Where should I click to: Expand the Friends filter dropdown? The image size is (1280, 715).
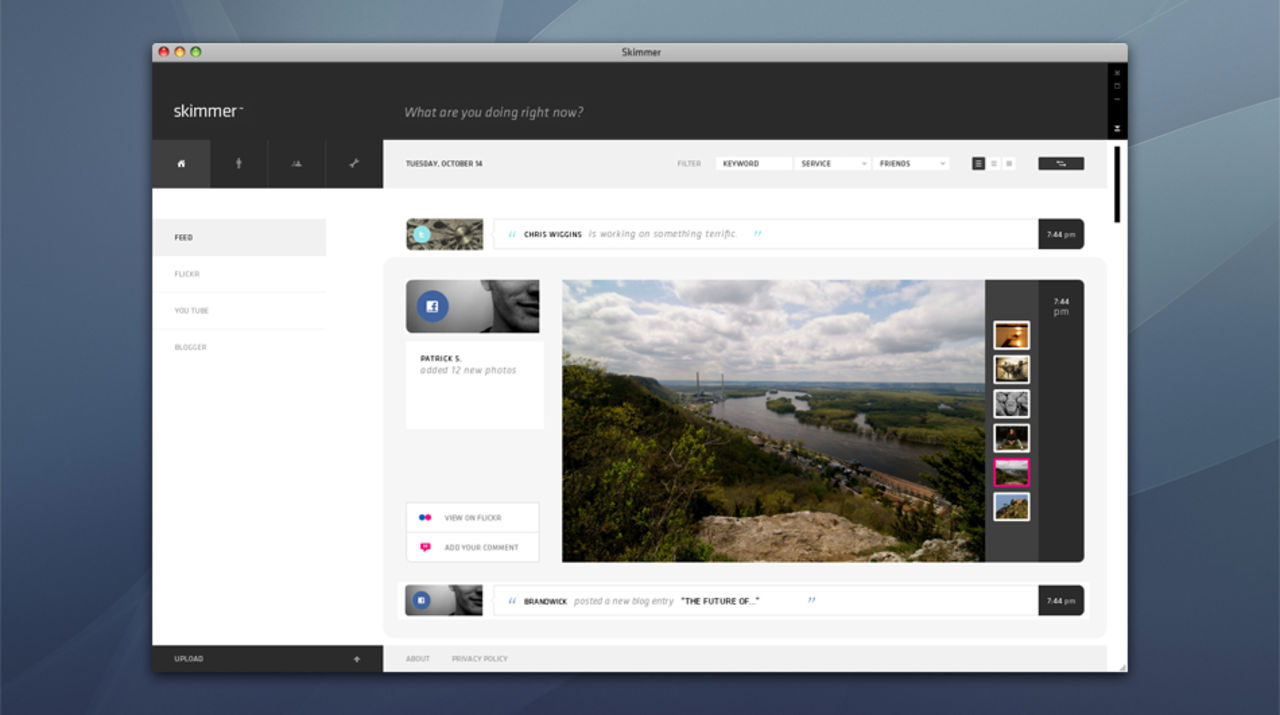click(911, 164)
